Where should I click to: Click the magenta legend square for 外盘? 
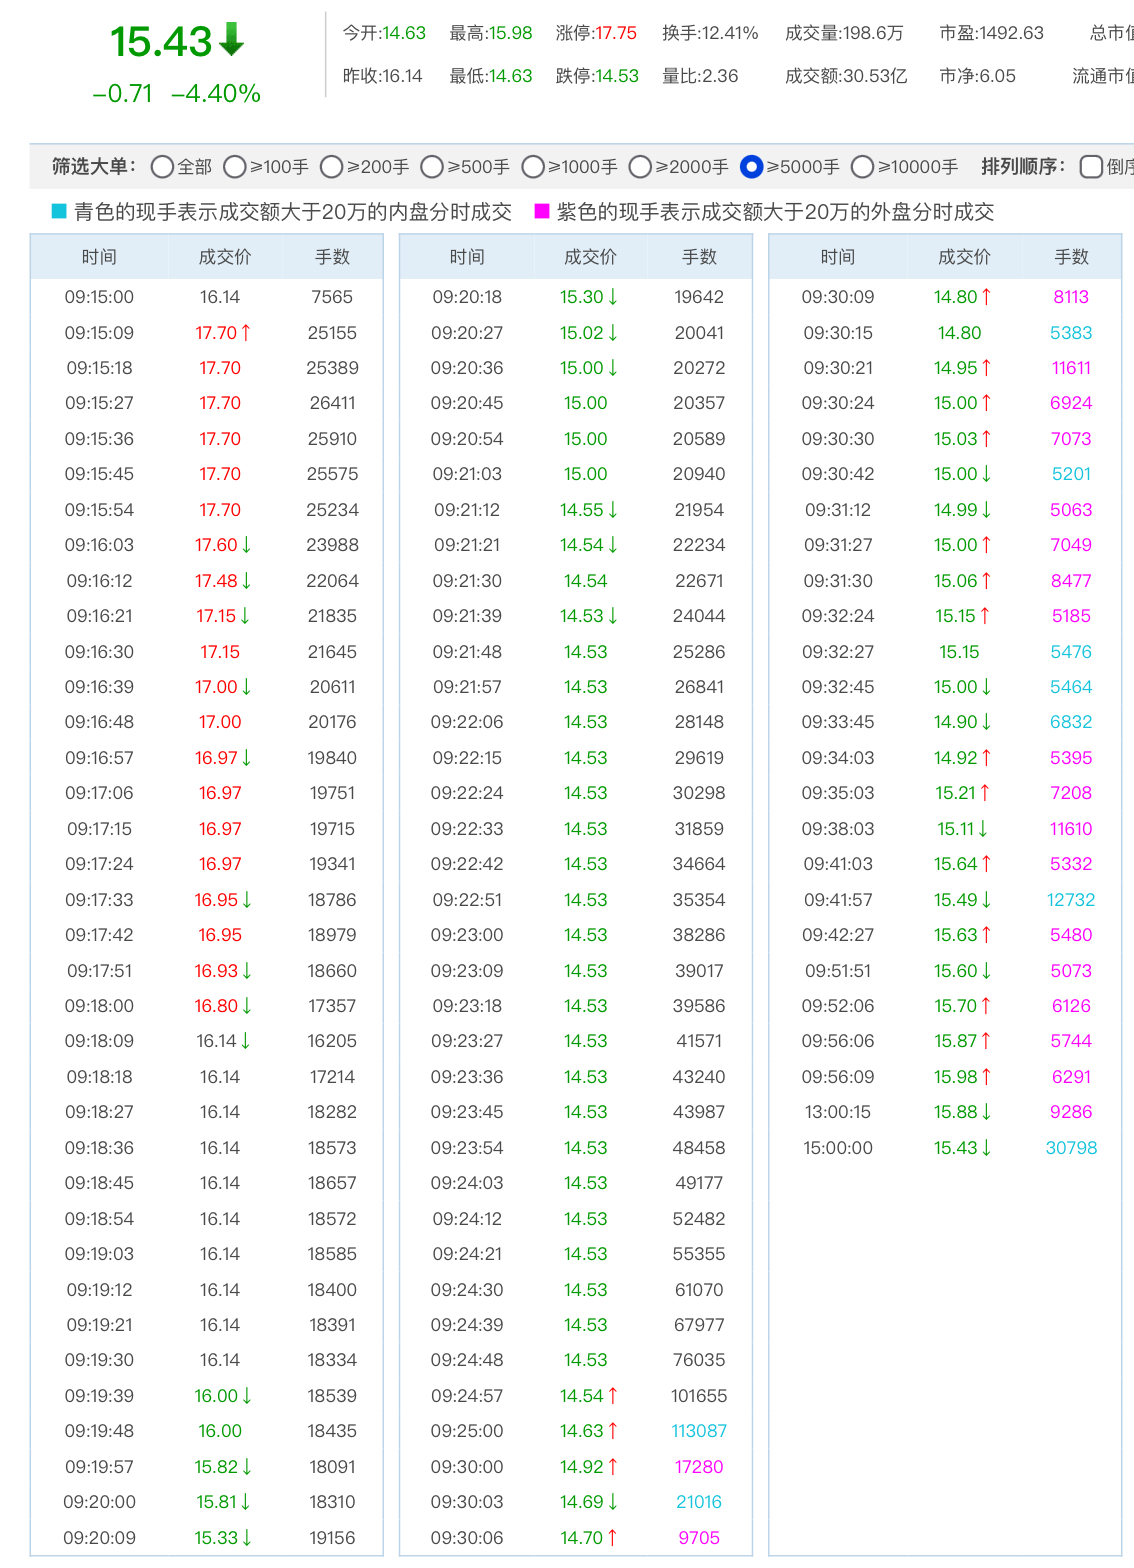point(542,211)
